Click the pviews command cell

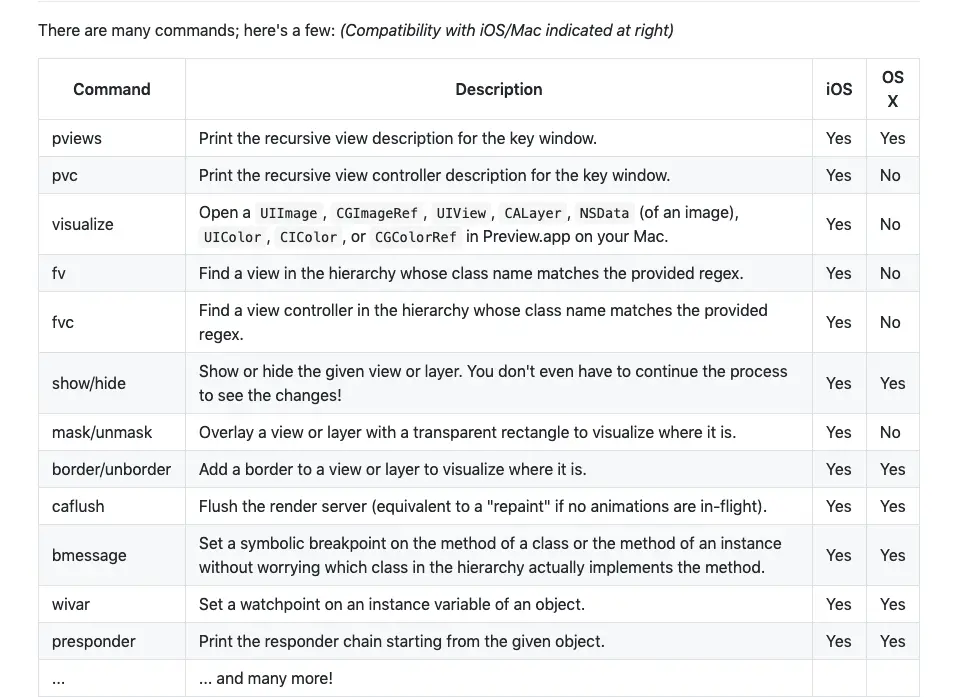(x=77, y=138)
